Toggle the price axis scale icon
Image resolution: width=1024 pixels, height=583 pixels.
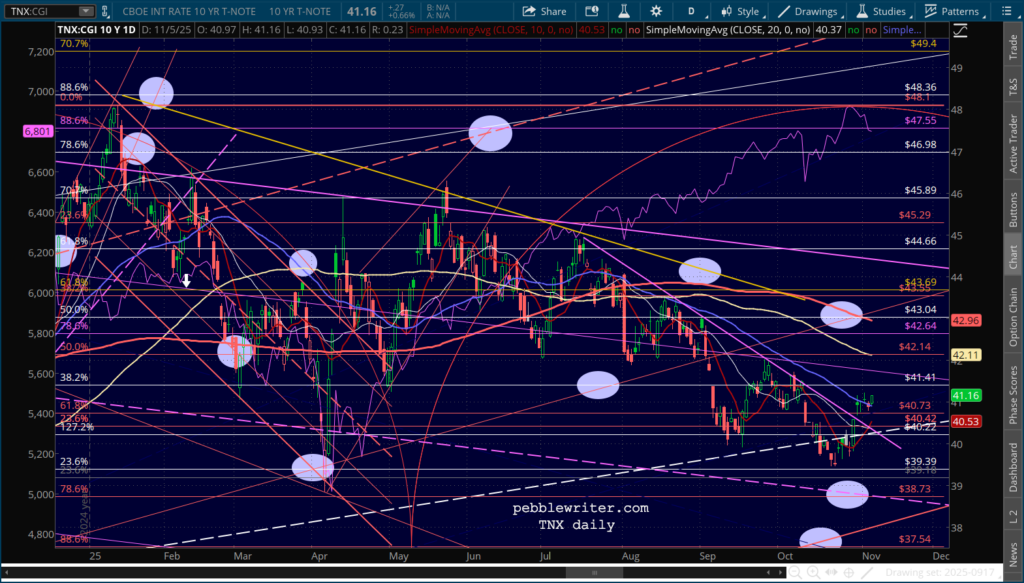[x=961, y=30]
